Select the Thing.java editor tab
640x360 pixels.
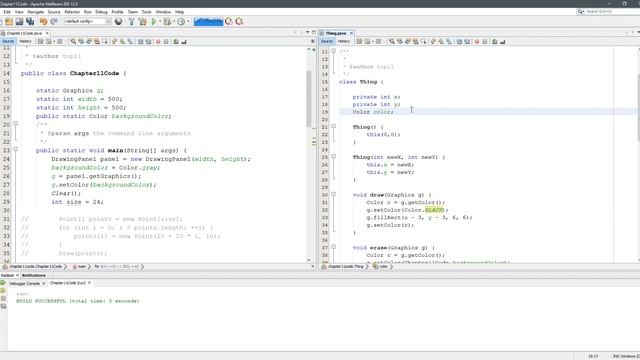336,33
